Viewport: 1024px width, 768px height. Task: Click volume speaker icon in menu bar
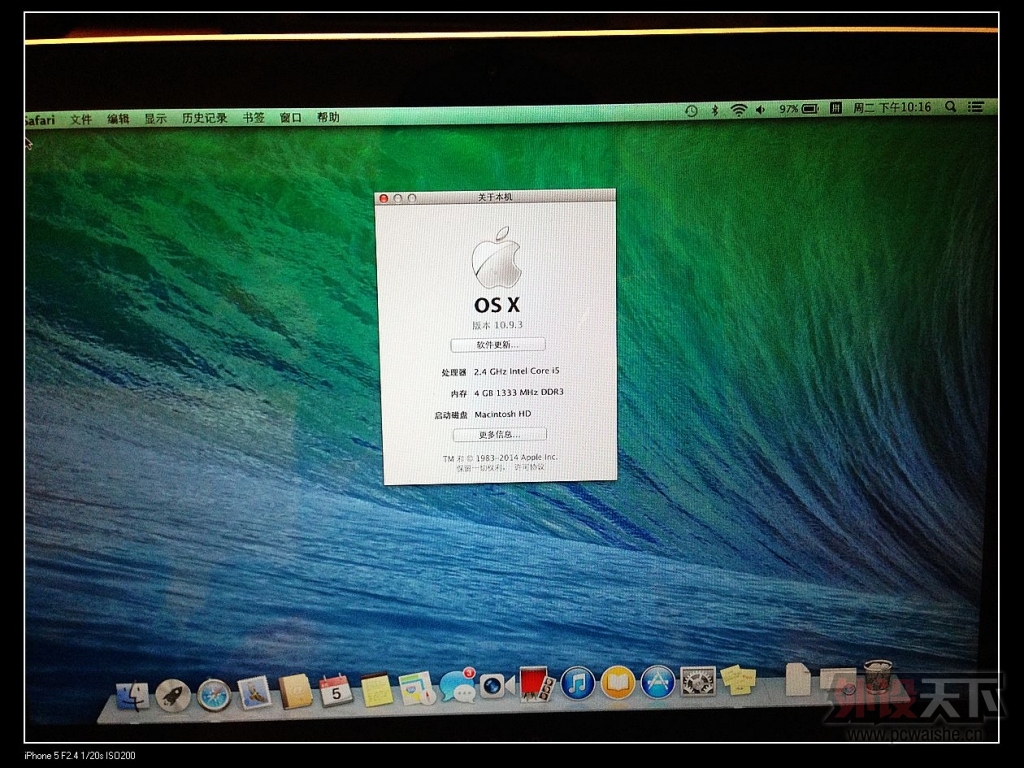760,110
